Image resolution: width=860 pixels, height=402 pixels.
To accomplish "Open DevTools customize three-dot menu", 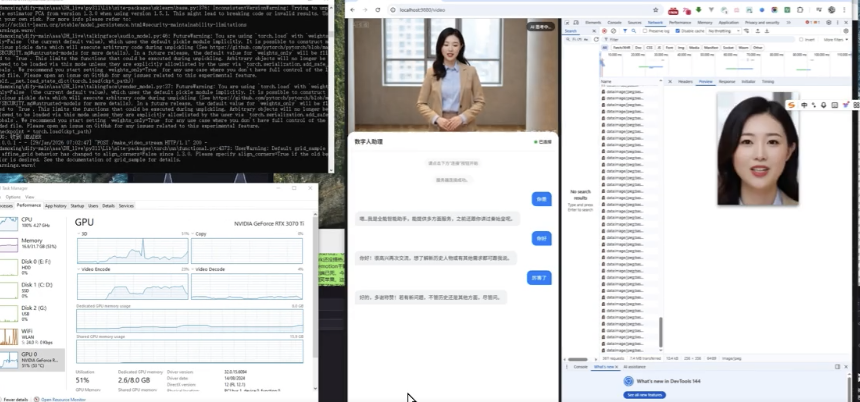I will [838, 22].
